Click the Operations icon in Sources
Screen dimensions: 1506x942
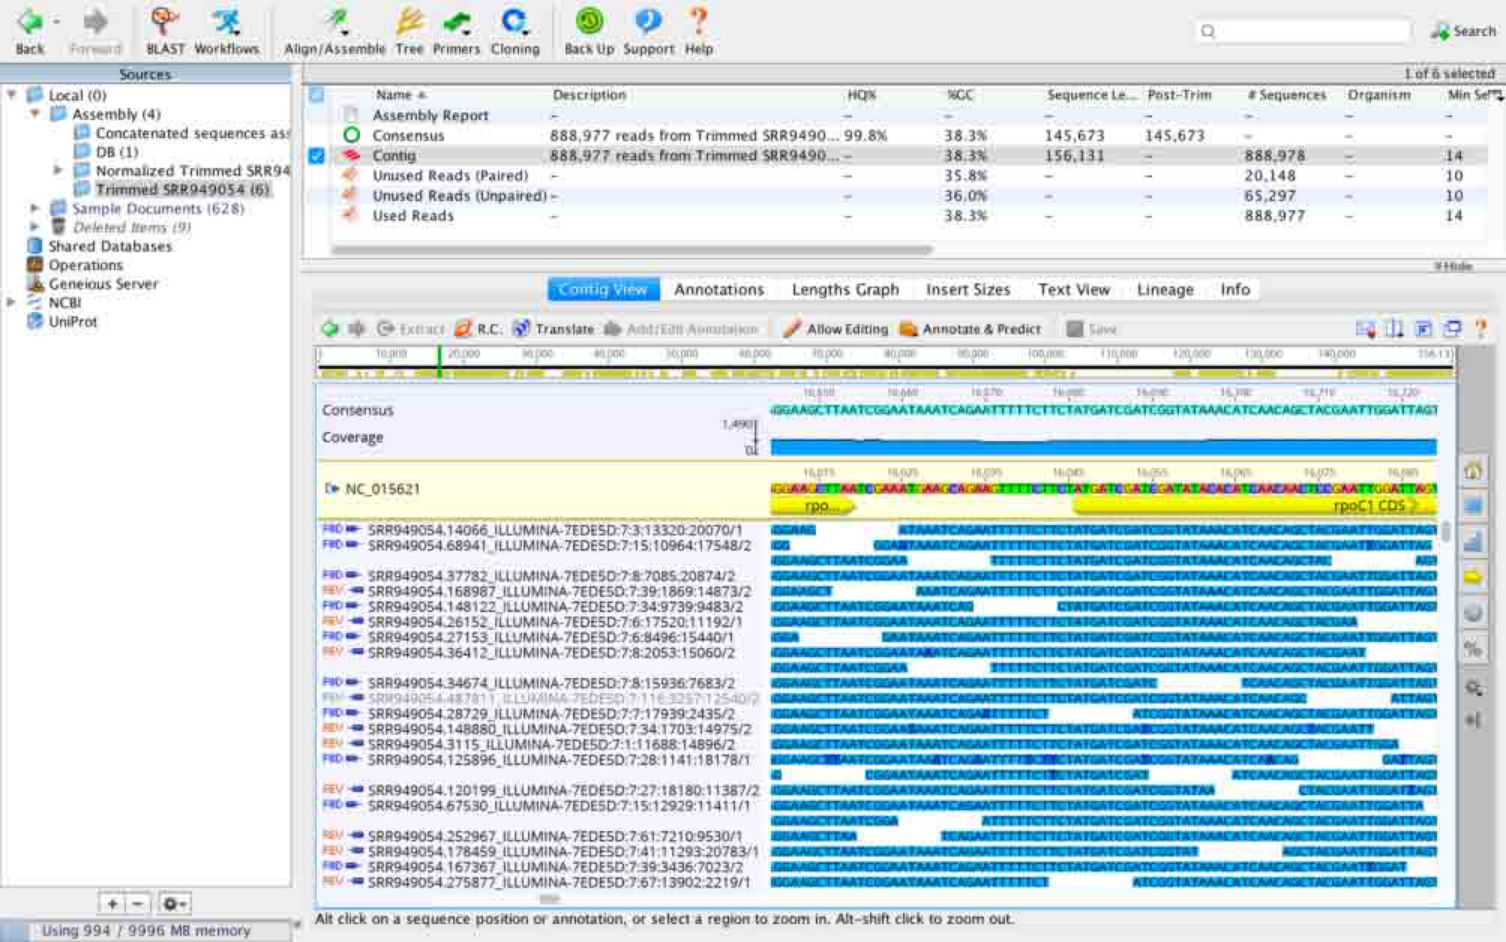tap(35, 265)
